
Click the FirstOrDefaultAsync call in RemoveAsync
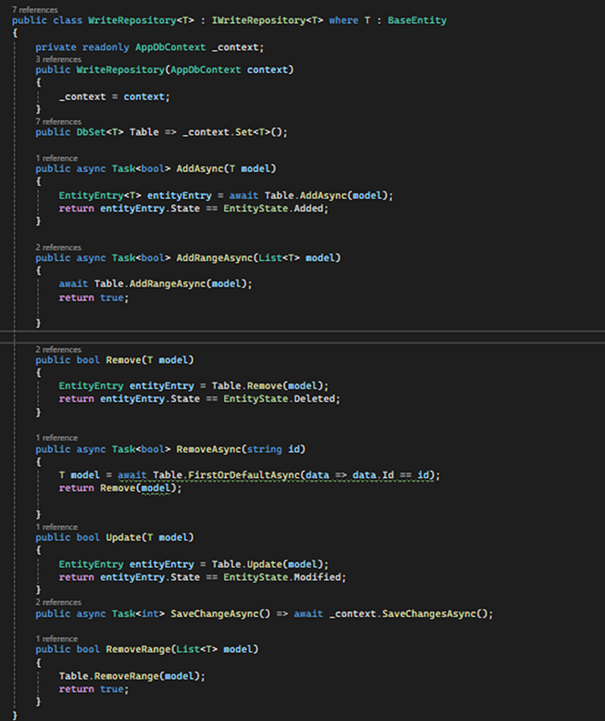(x=244, y=475)
